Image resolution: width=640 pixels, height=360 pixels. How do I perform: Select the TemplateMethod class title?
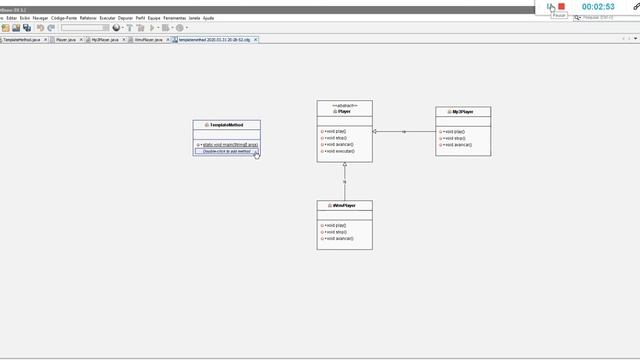point(227,125)
